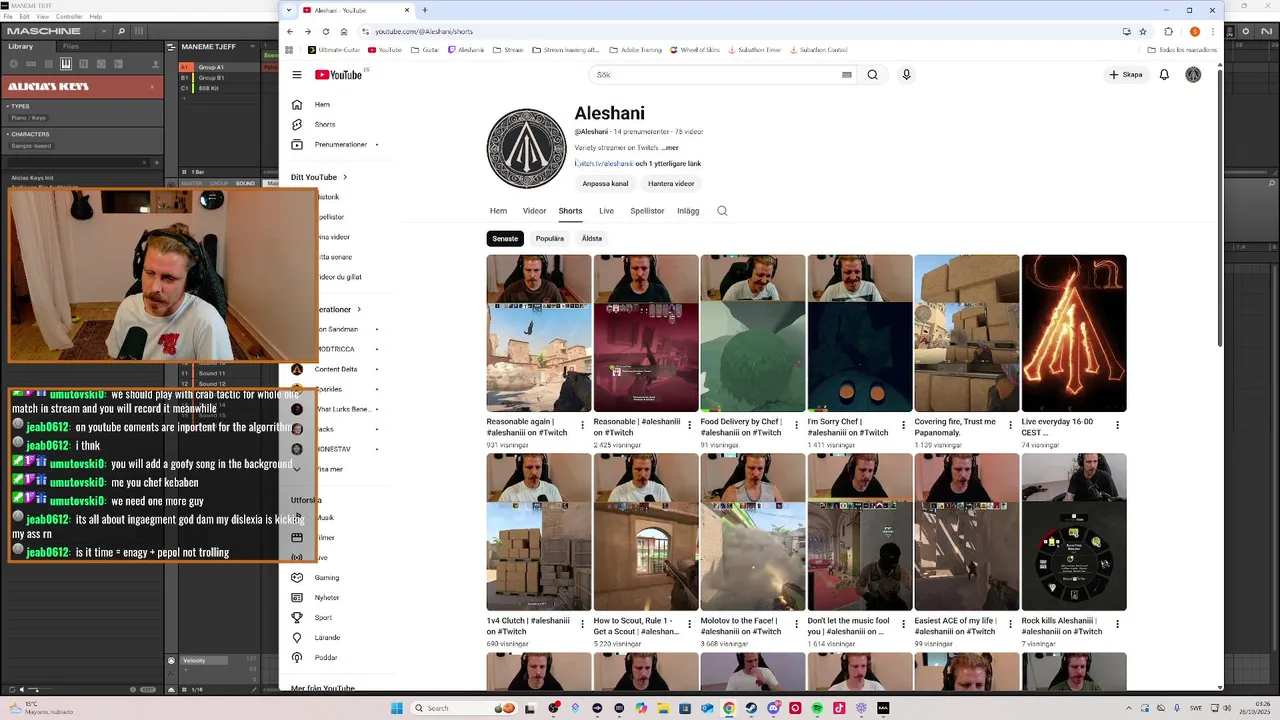Expand Visa mer chevron under subscriptions

click(x=297, y=469)
